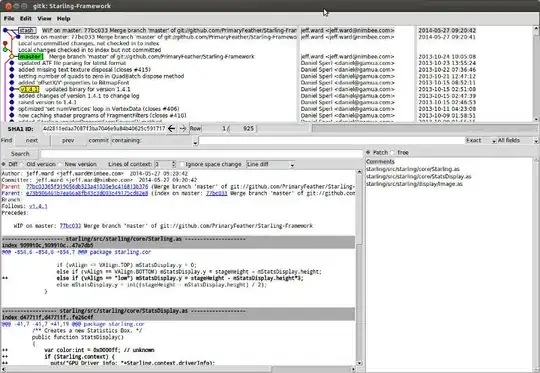Select the red uncommitted changes node
The image size is (540, 373).
[5, 43]
